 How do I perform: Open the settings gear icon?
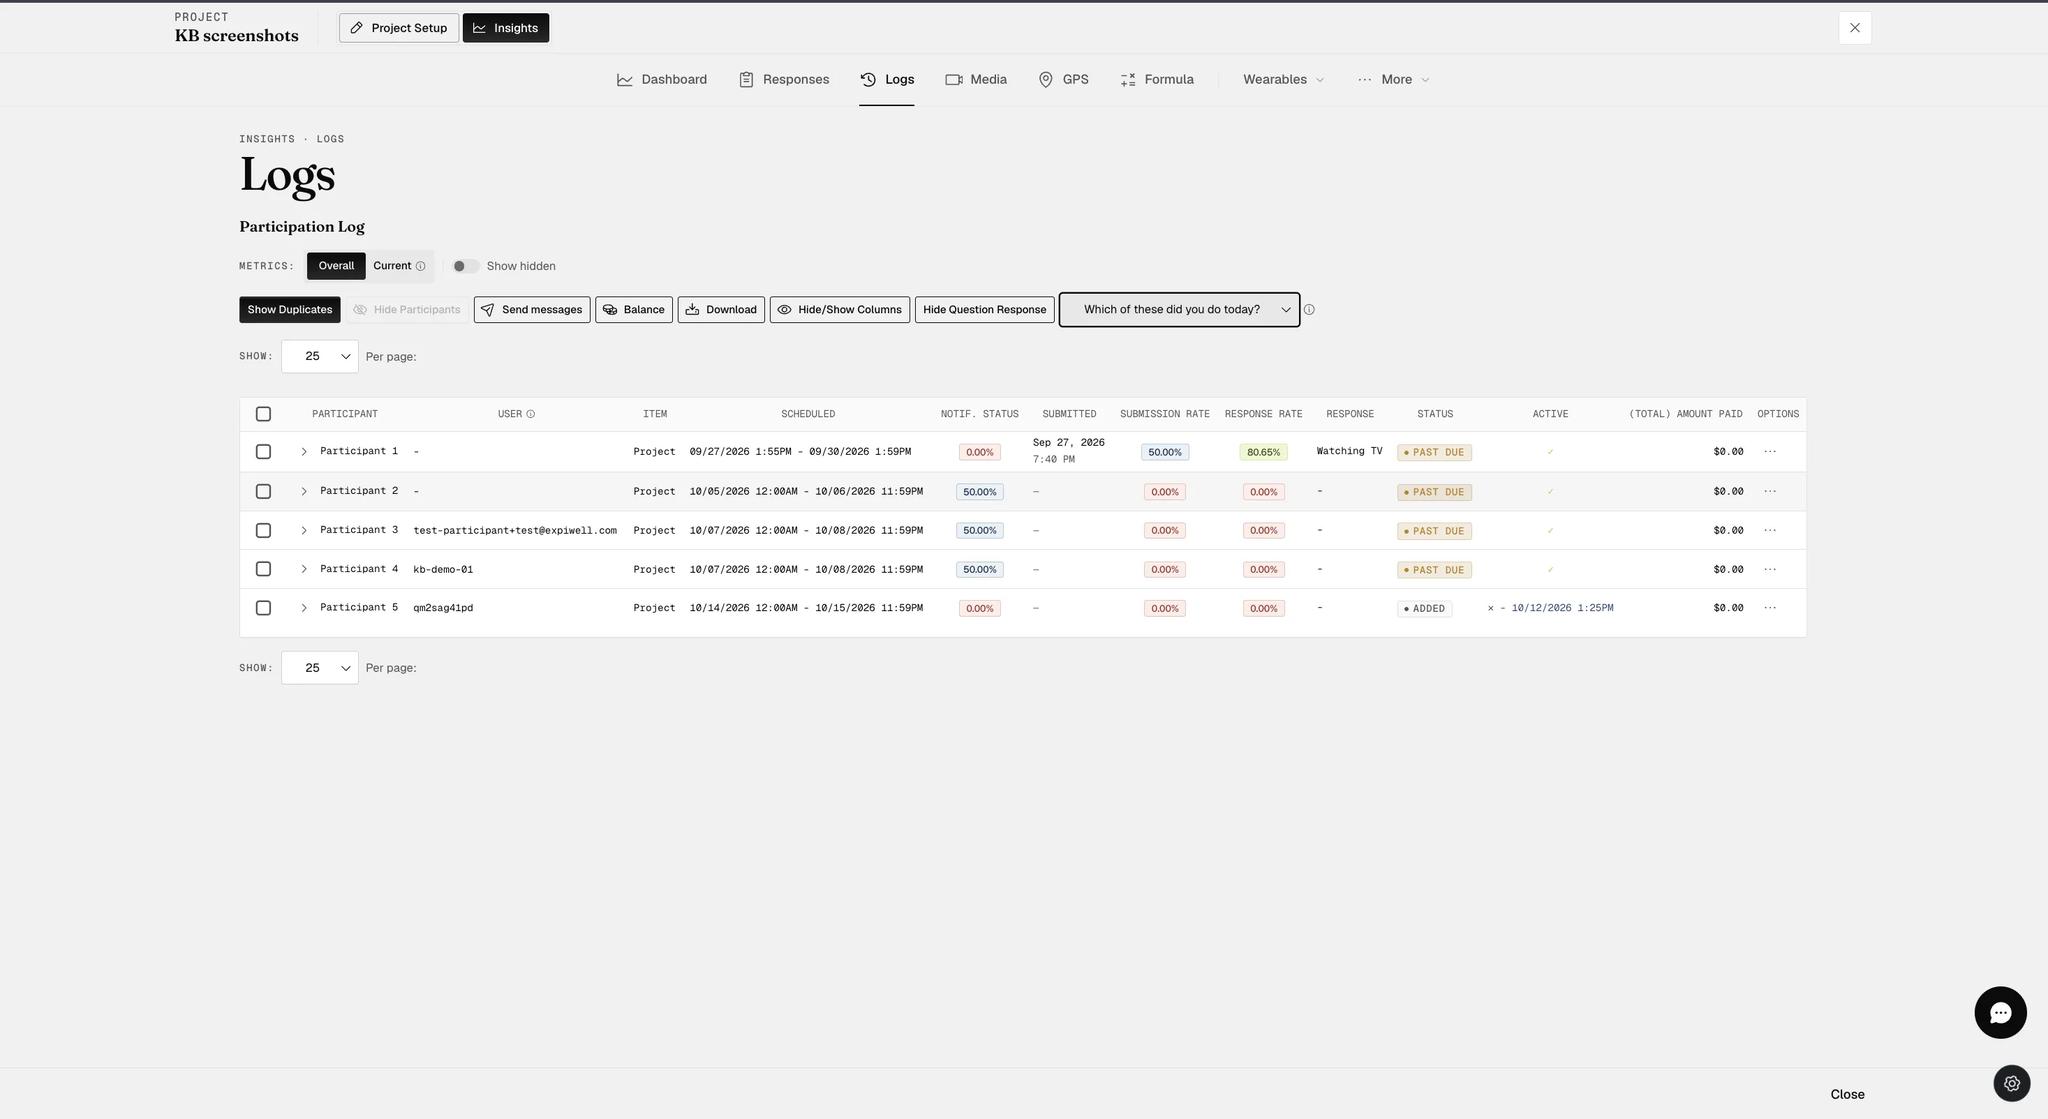[2012, 1084]
